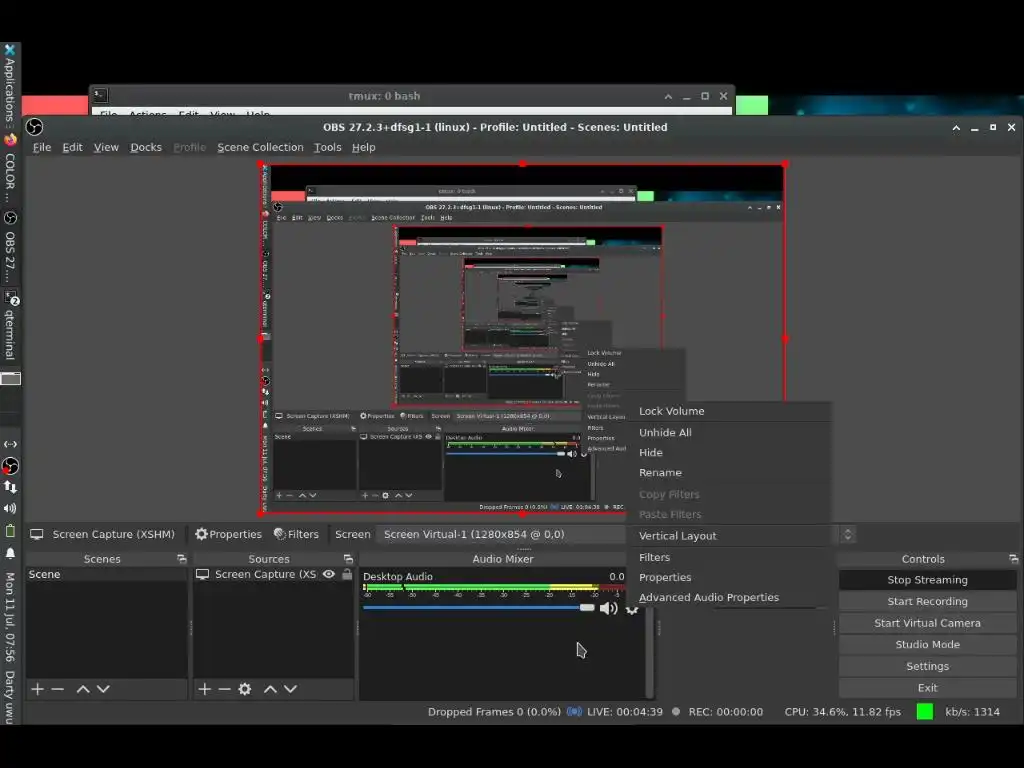Click Start Virtual Camera button
Screen dimensions: 1024x768
coord(927,623)
